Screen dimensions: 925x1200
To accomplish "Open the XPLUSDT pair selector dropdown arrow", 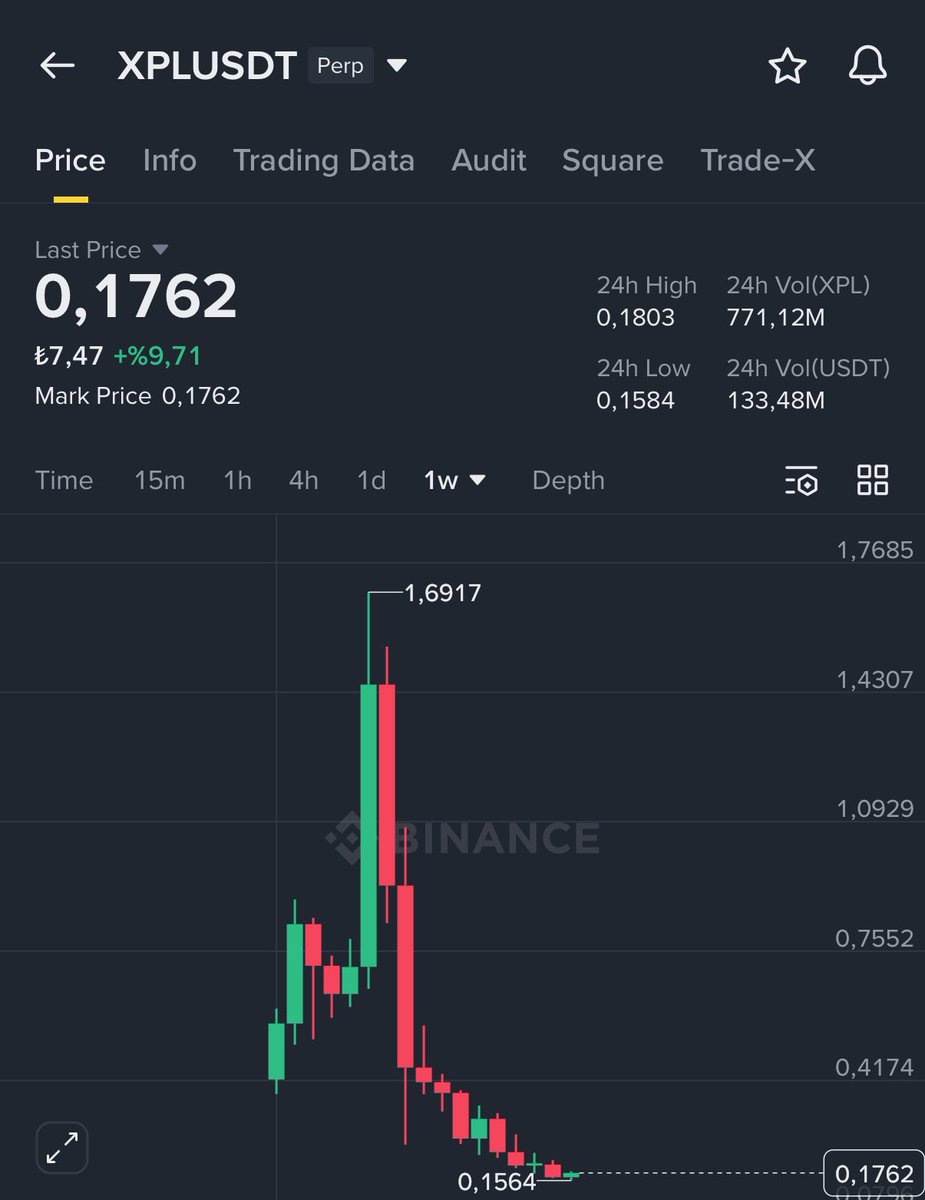I will click(x=397, y=66).
